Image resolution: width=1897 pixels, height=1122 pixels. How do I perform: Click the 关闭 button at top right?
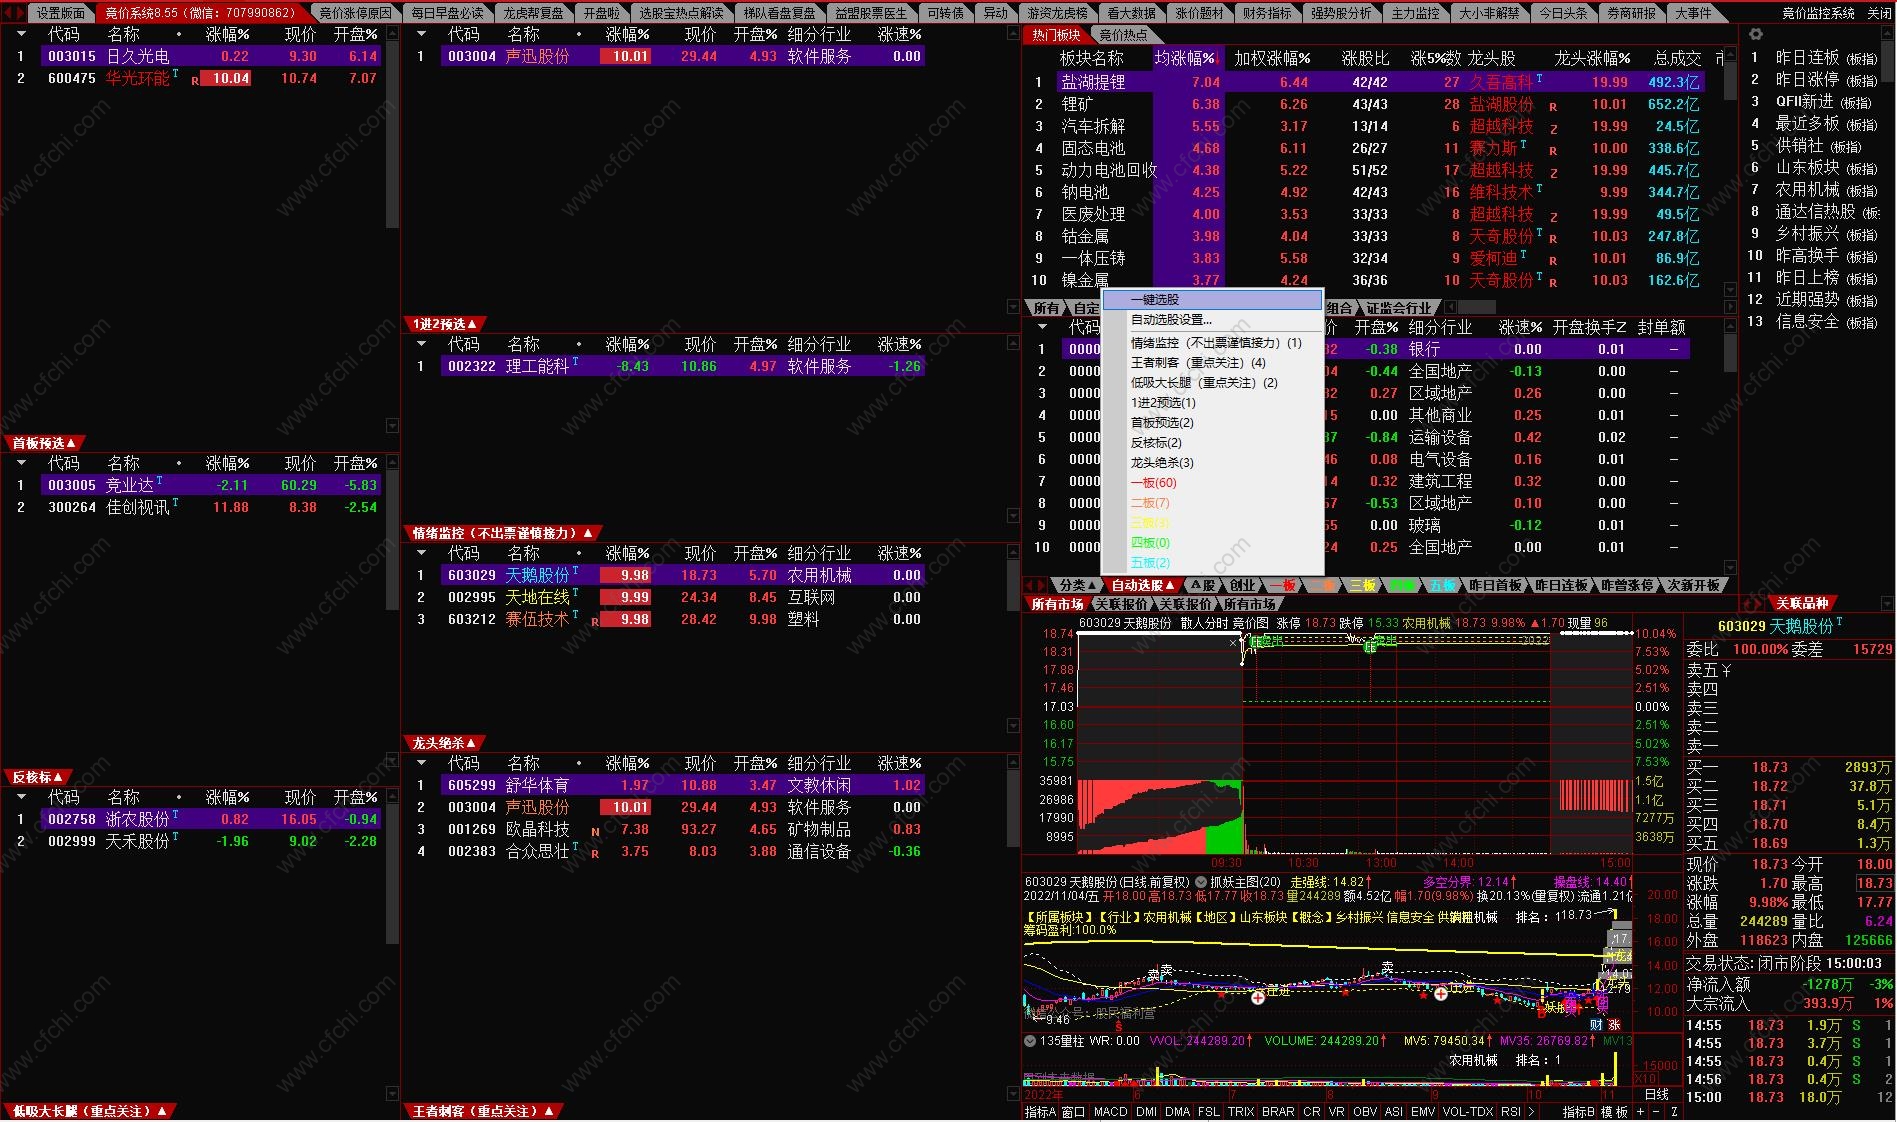pos(1880,13)
